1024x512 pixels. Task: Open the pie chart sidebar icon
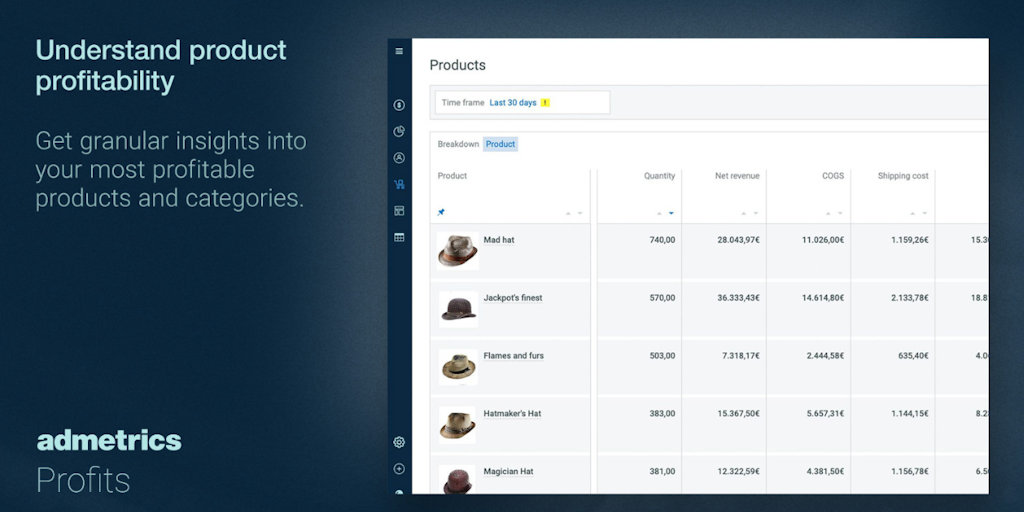(399, 131)
